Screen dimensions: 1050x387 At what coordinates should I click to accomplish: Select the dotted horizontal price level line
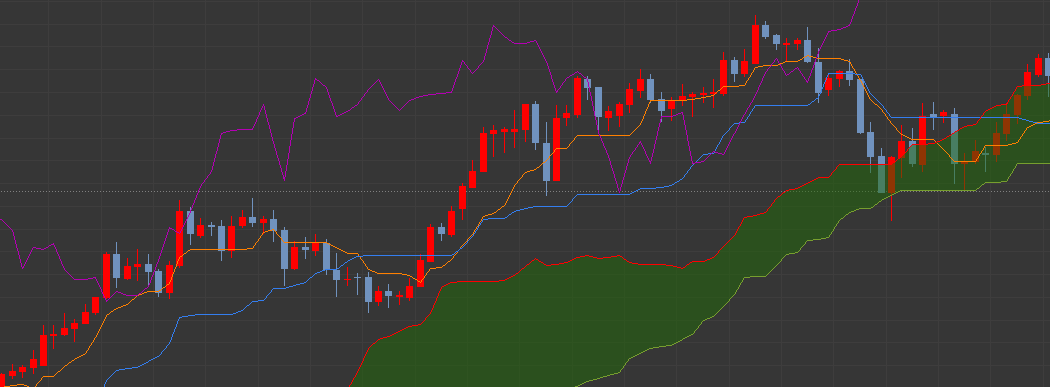[x=525, y=191]
